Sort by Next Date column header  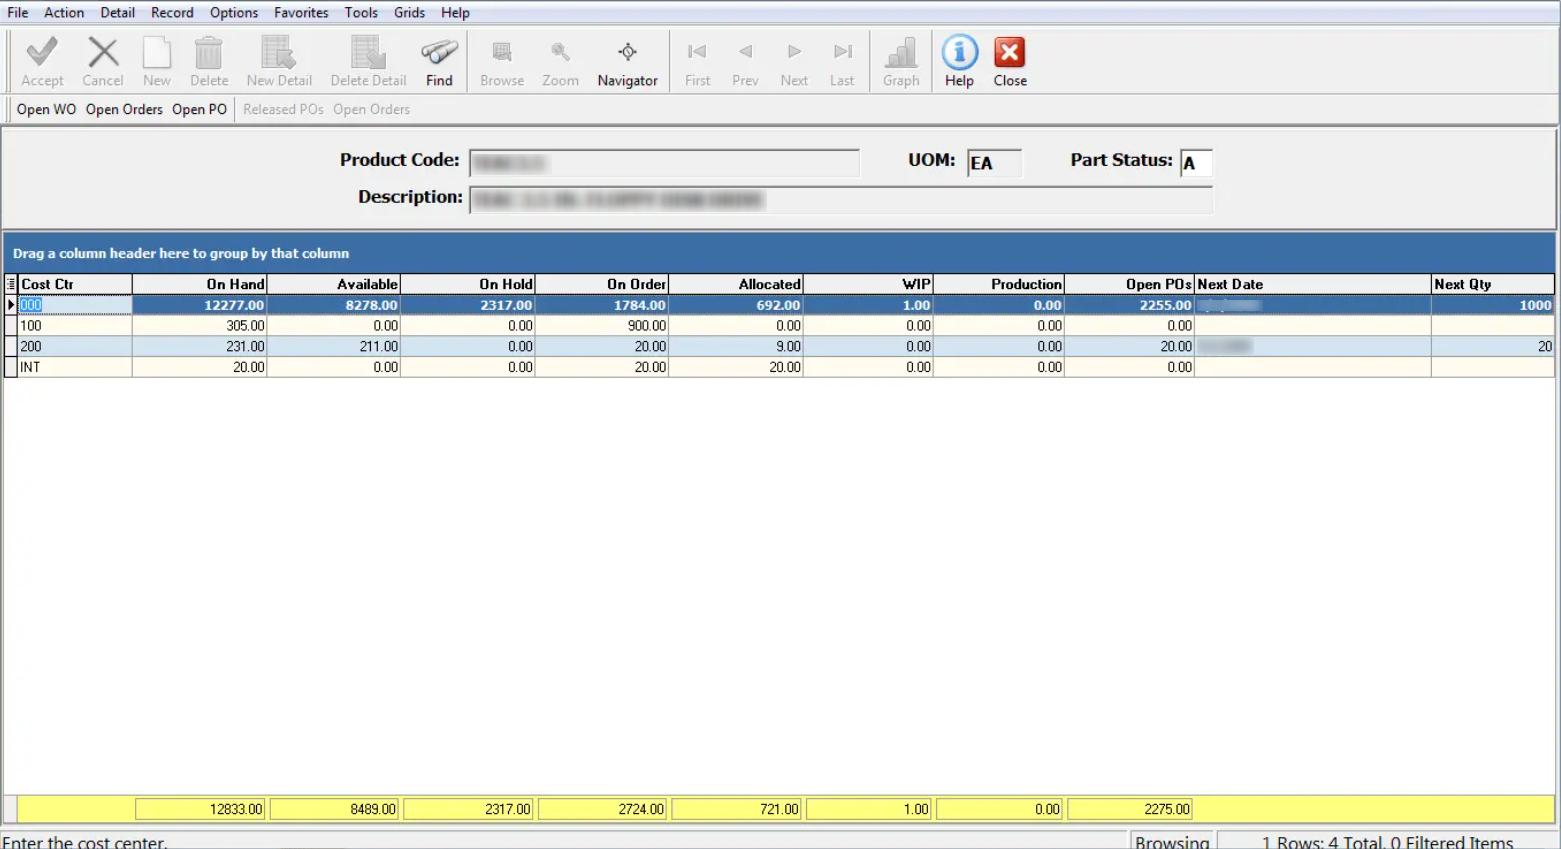(x=1313, y=284)
